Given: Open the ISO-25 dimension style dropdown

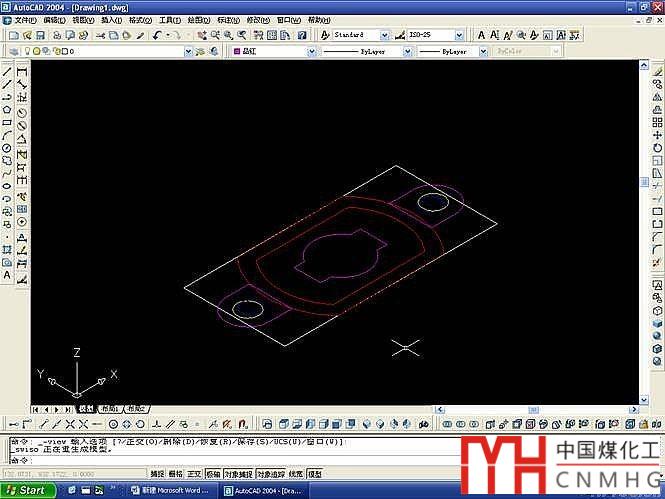Looking at the screenshot, I should pos(465,35).
